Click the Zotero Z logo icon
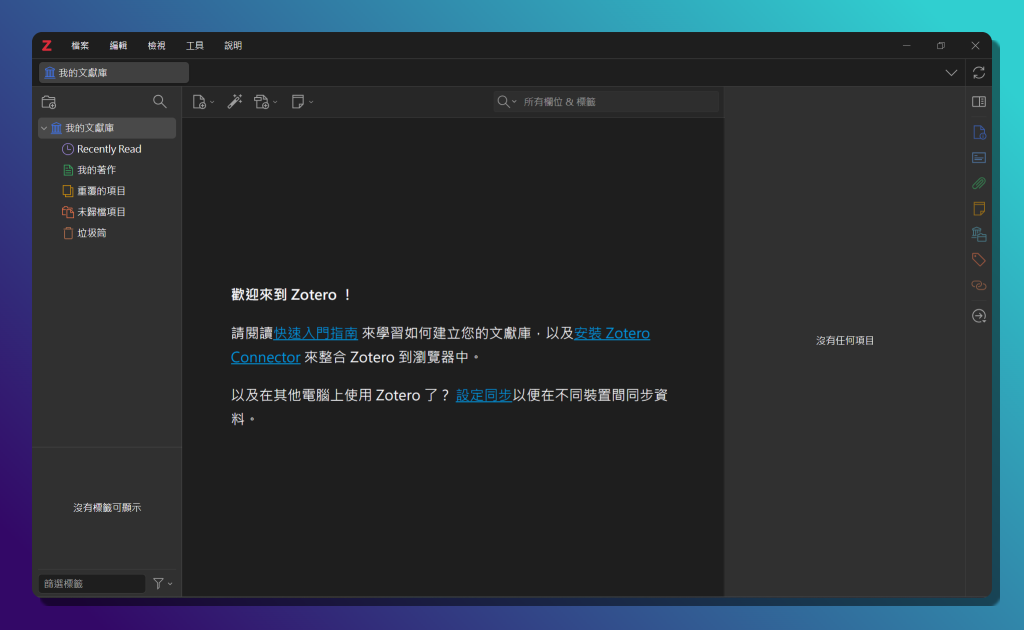1024x630 pixels. pyautogui.click(x=47, y=46)
